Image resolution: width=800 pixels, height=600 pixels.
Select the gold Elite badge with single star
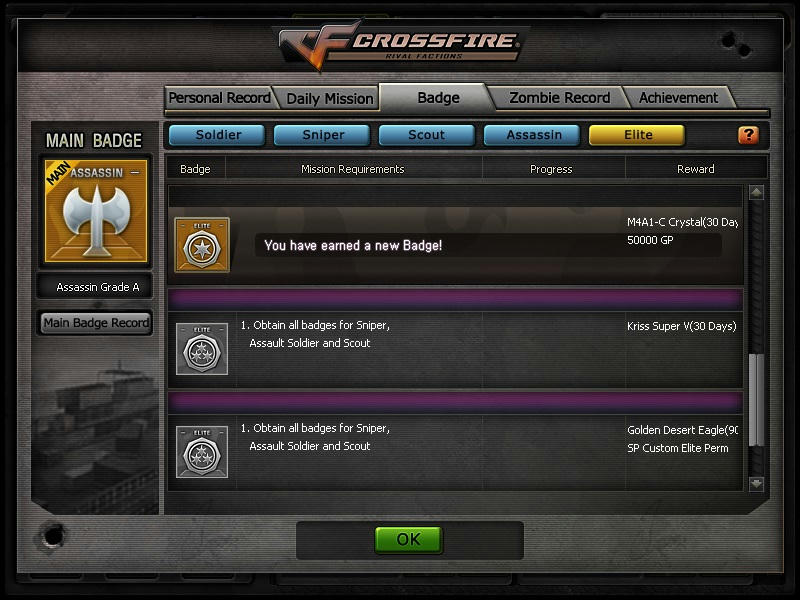click(x=202, y=244)
